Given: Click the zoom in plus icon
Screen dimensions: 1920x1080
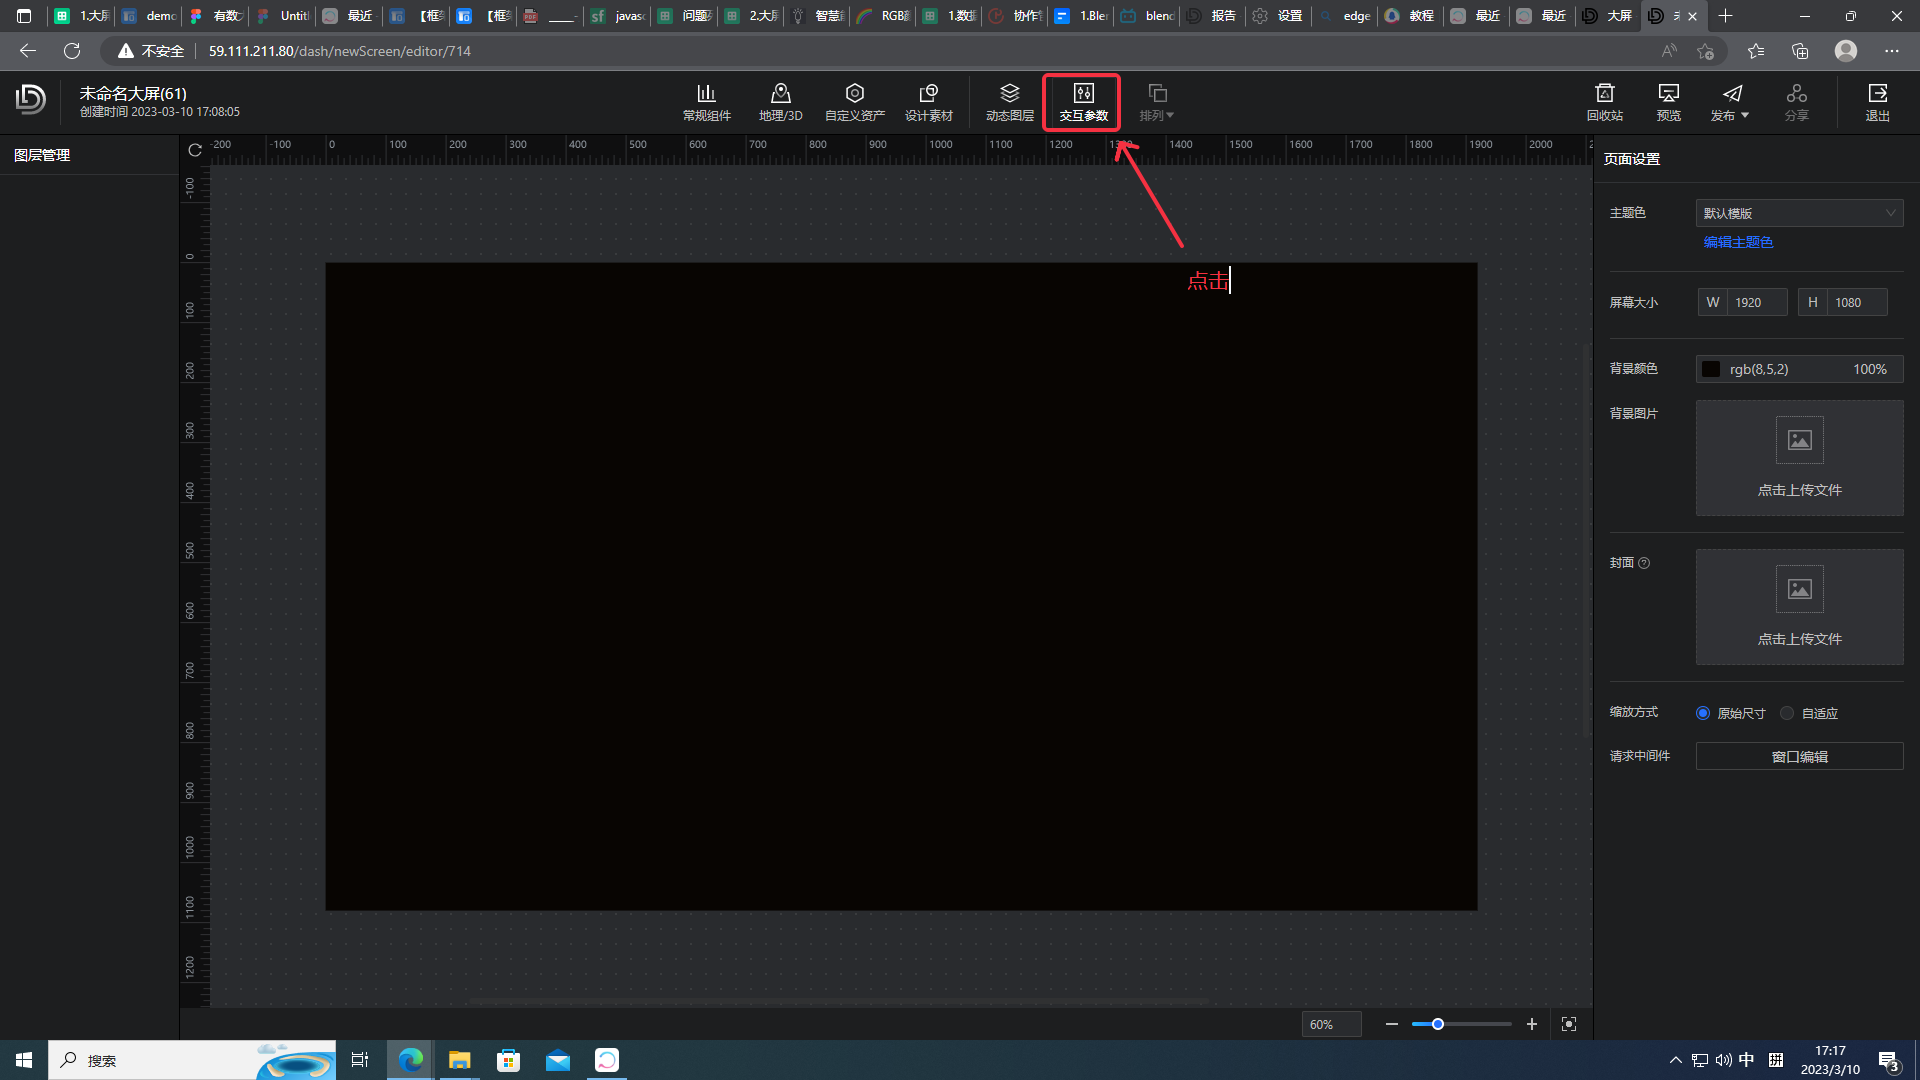Looking at the screenshot, I should 1531,1024.
